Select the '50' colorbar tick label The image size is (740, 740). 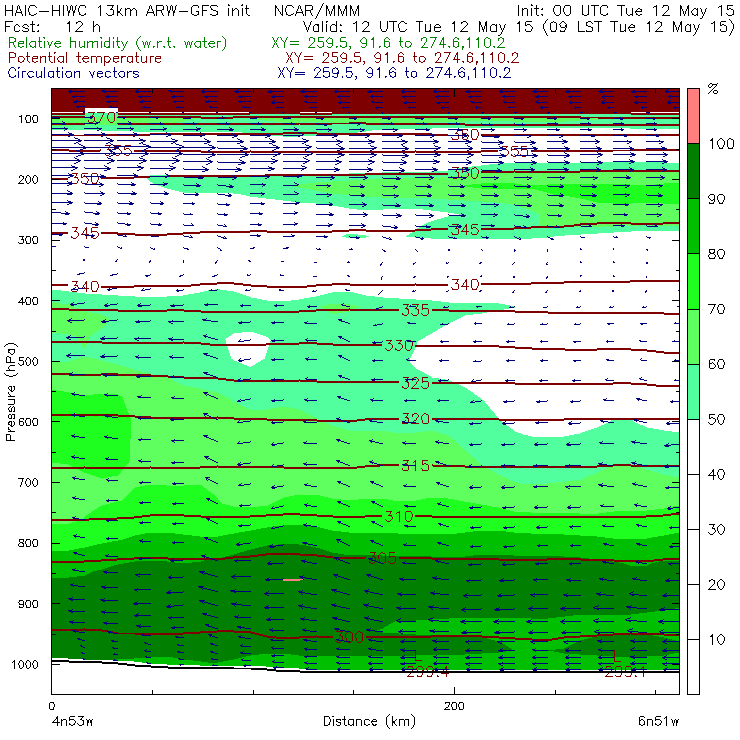(x=716, y=420)
